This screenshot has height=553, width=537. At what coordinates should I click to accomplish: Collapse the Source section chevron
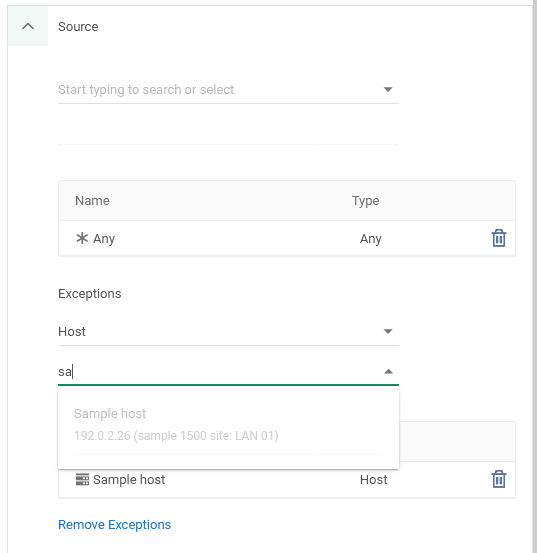tap(28, 26)
